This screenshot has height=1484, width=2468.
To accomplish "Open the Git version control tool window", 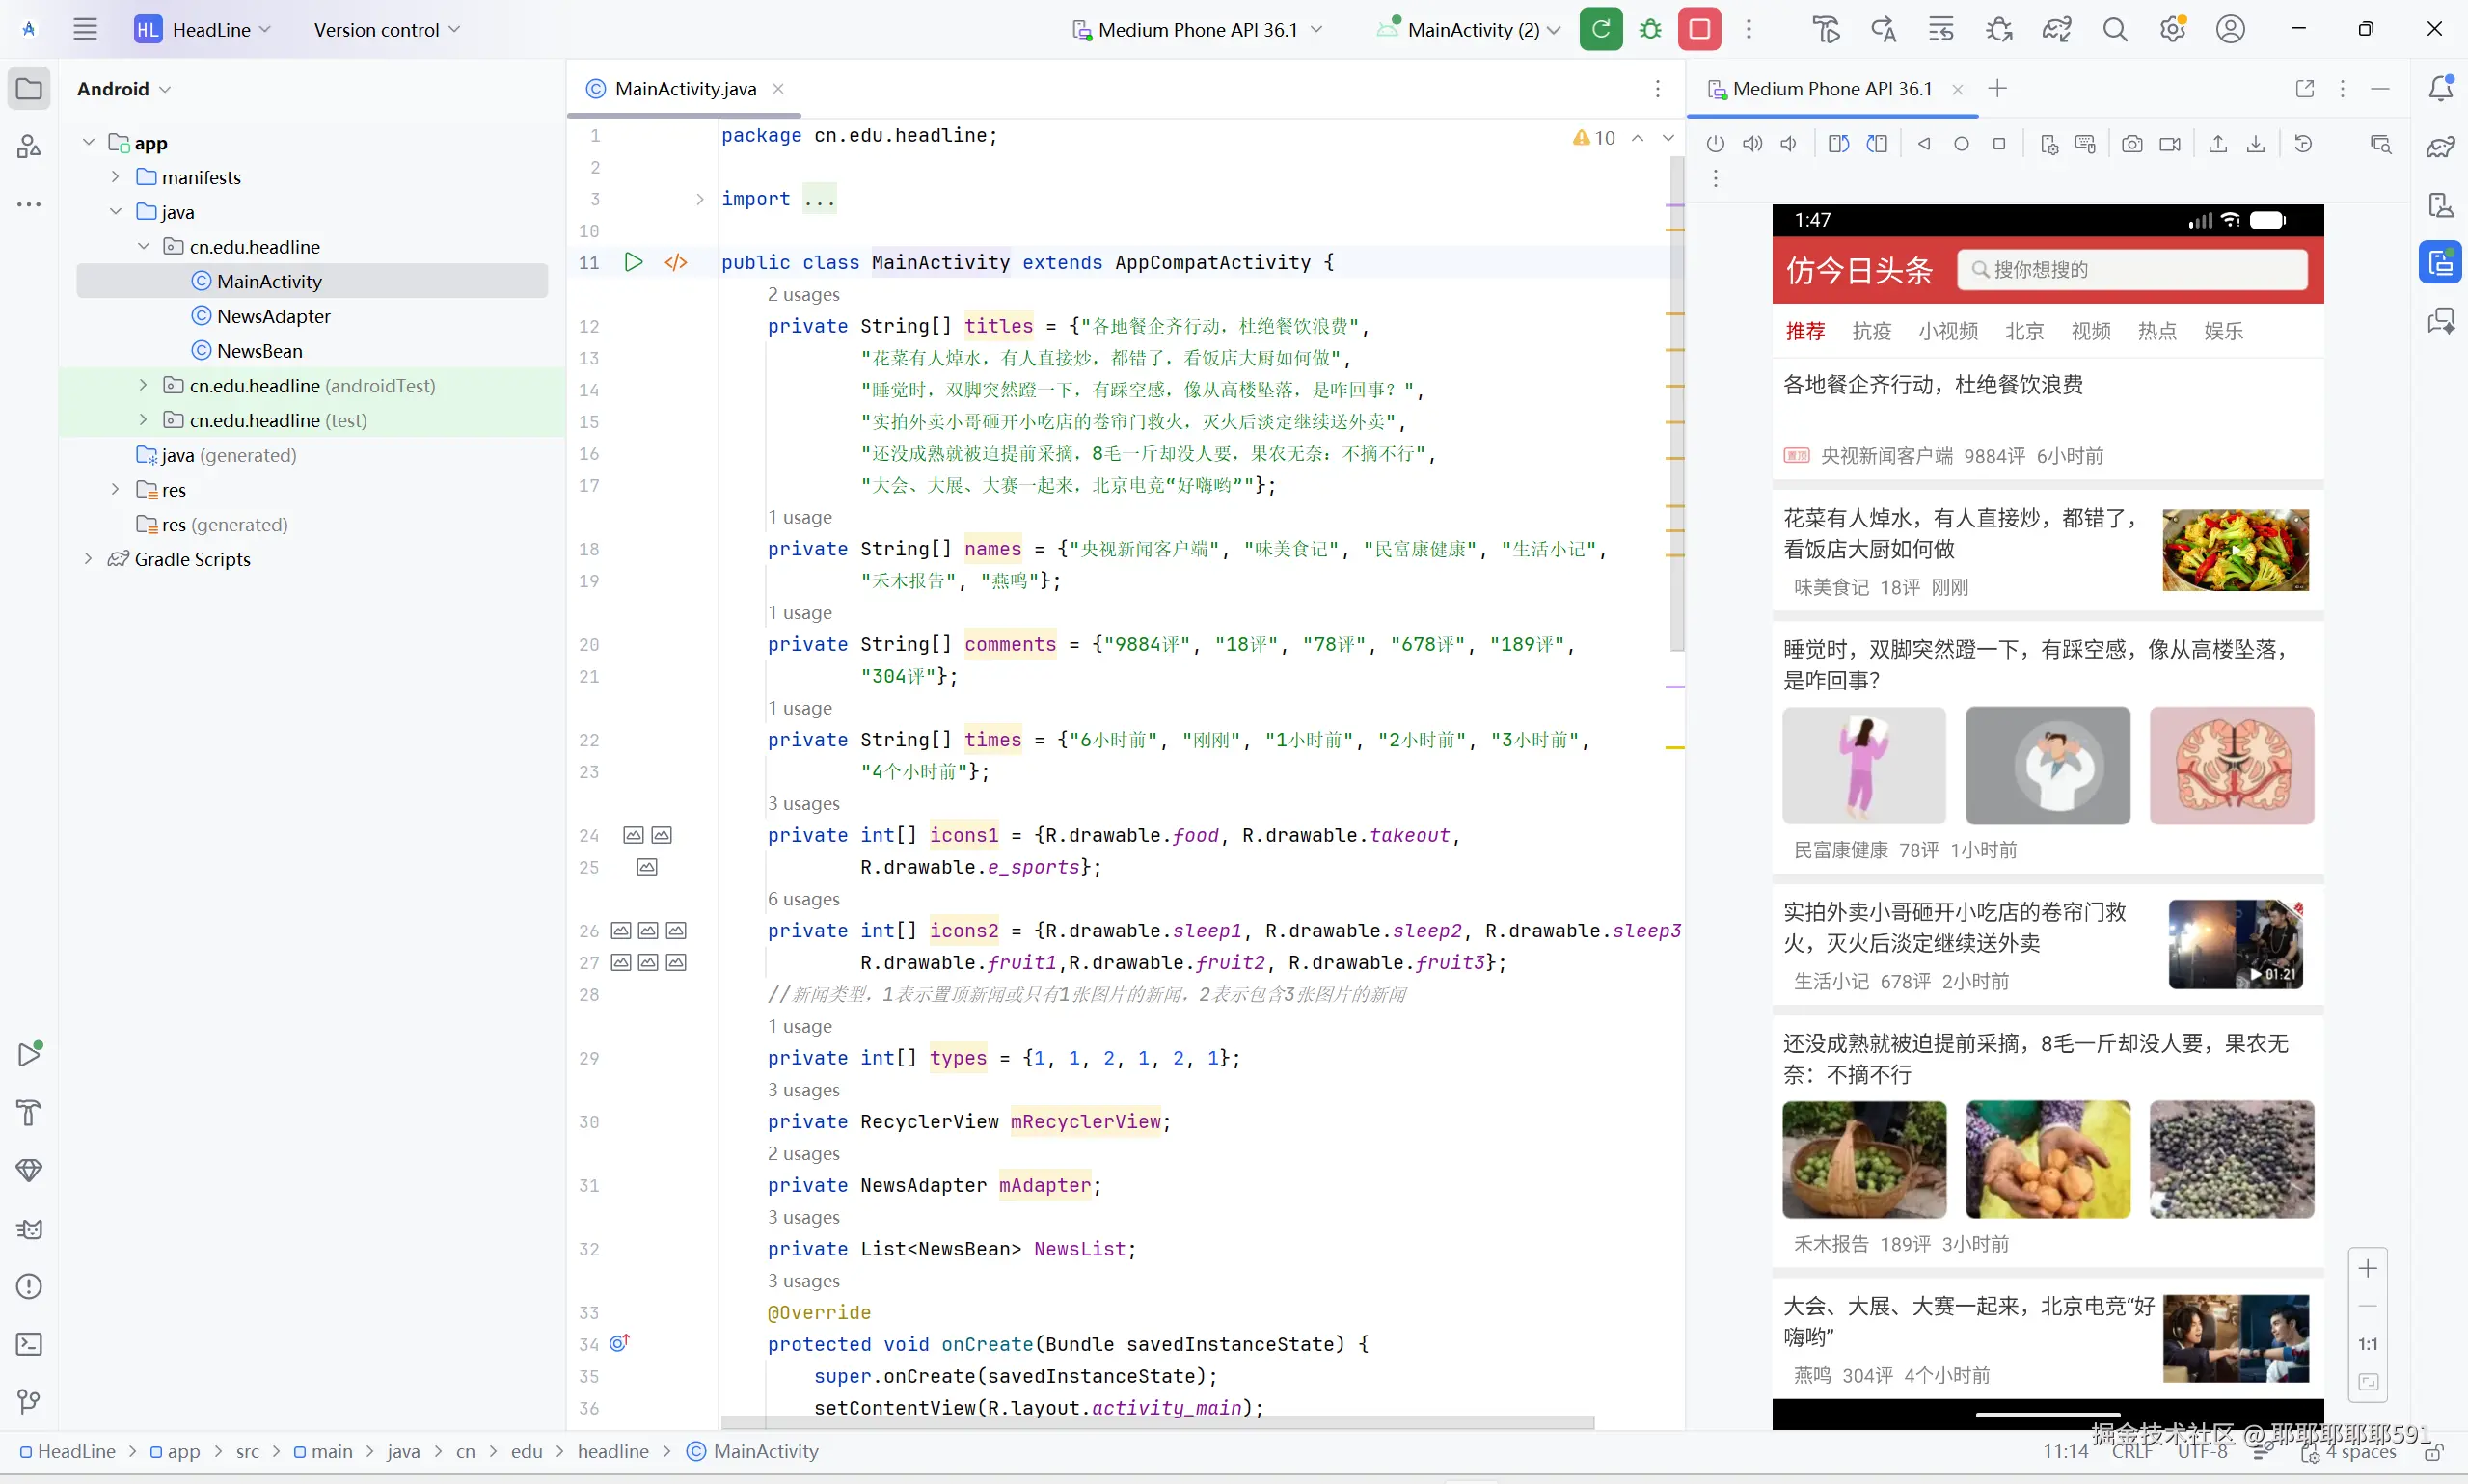I will pyautogui.click(x=29, y=1402).
